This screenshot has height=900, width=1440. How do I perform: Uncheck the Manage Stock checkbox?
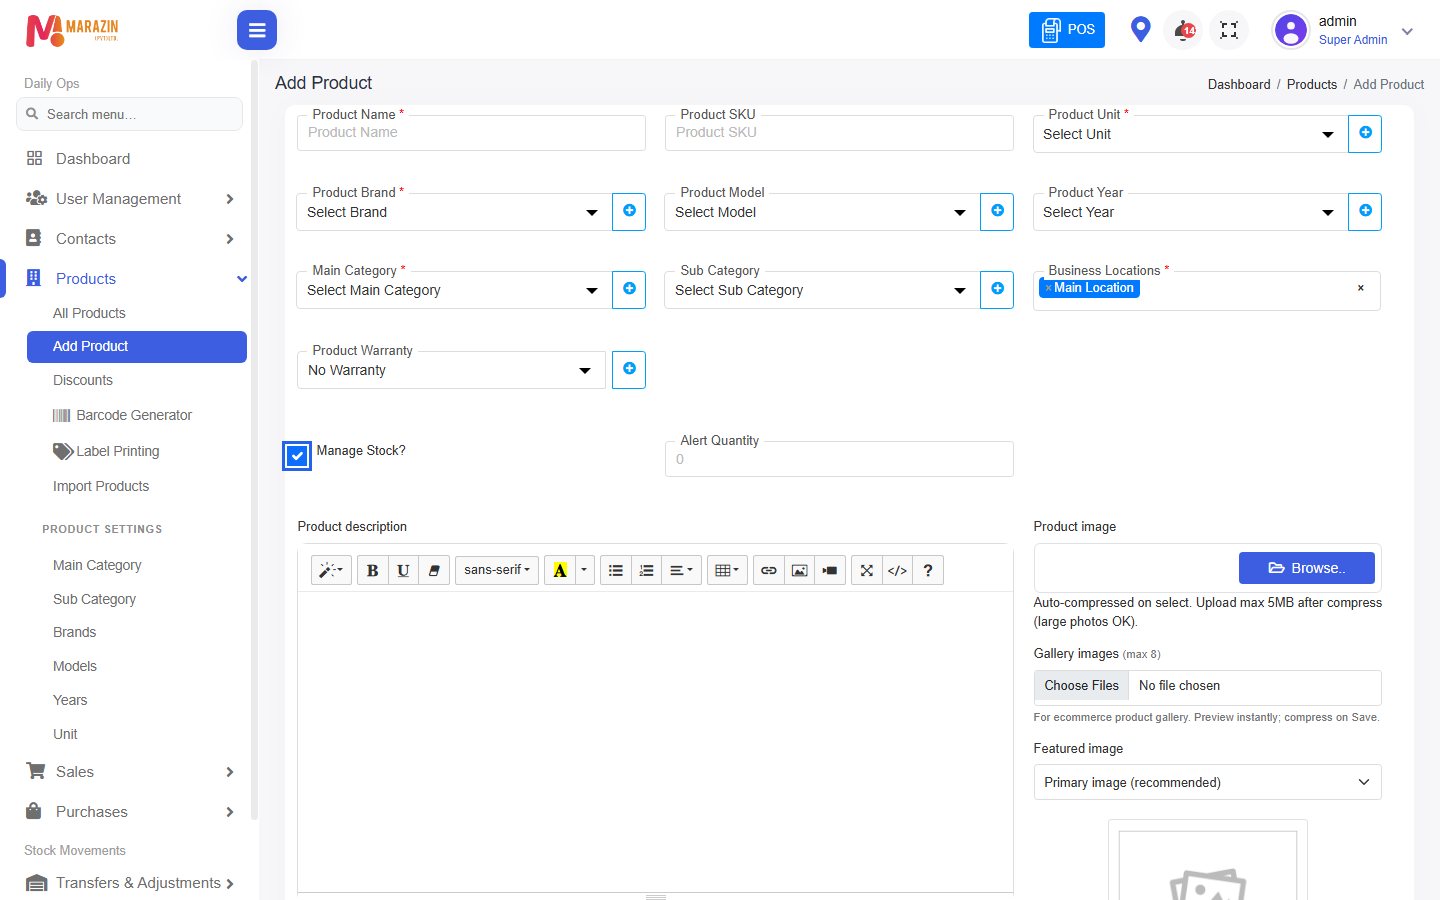(x=297, y=456)
